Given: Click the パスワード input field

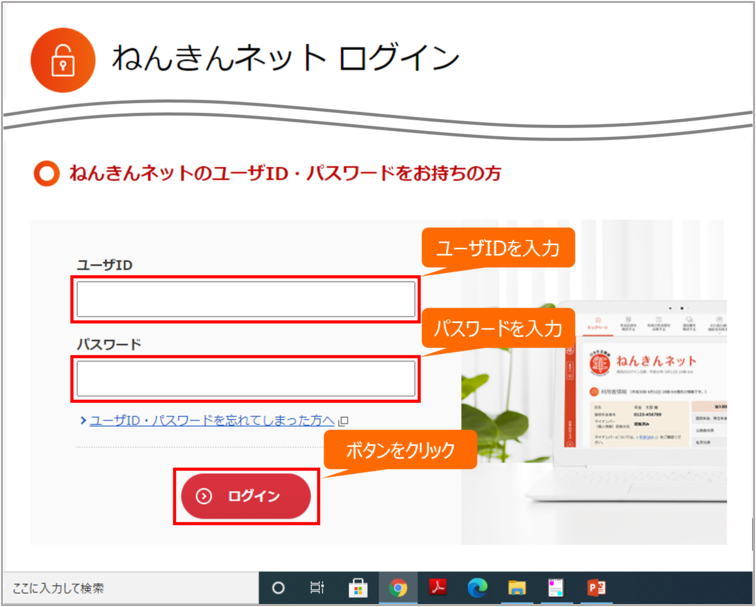Looking at the screenshot, I should point(245,378).
